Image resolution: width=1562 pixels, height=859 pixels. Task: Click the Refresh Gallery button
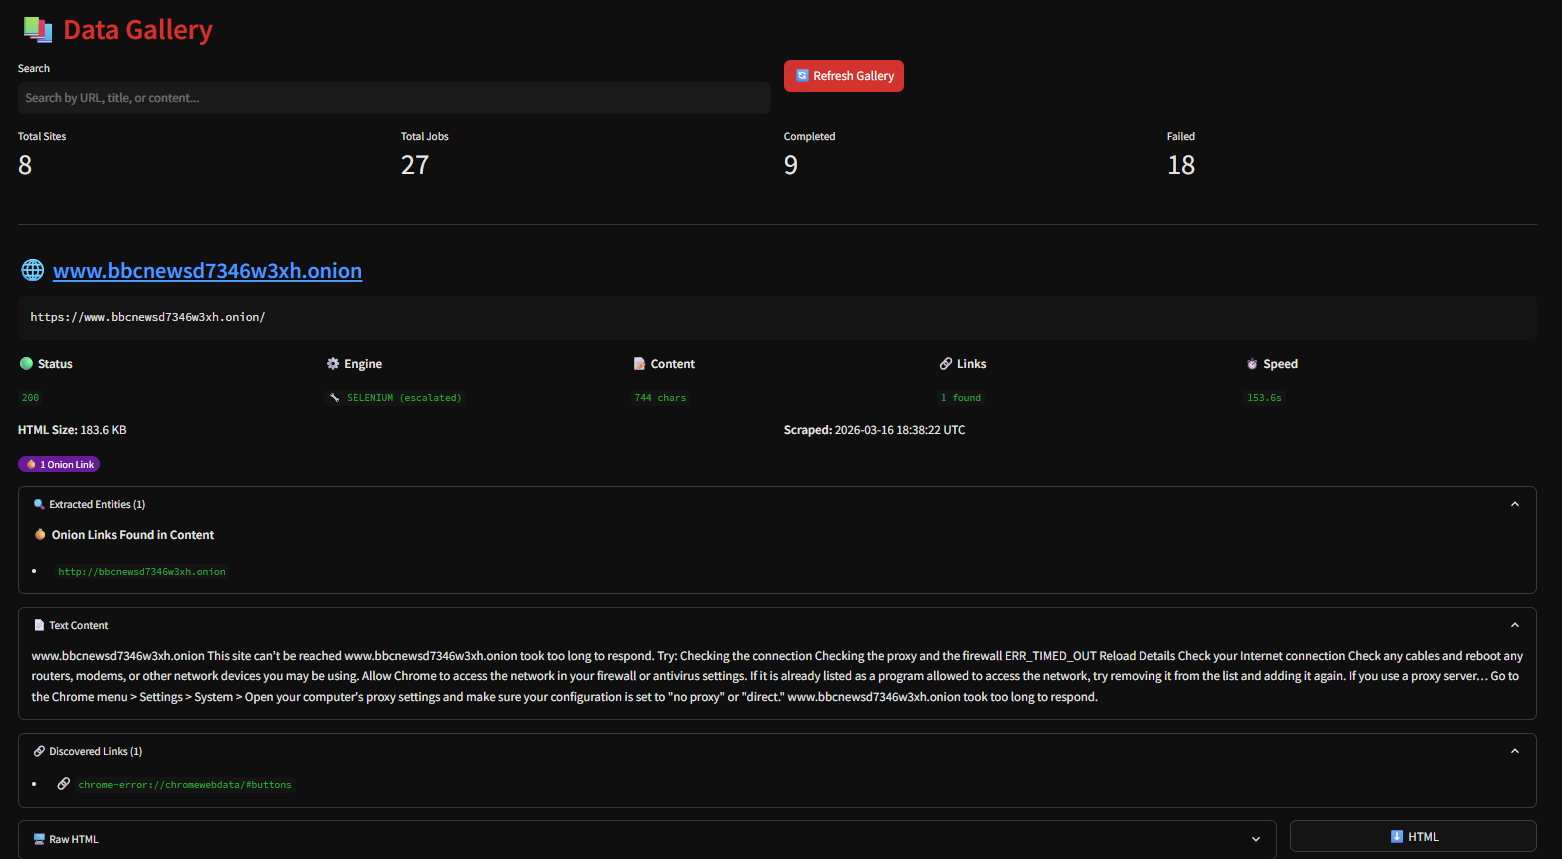pyautogui.click(x=843, y=75)
